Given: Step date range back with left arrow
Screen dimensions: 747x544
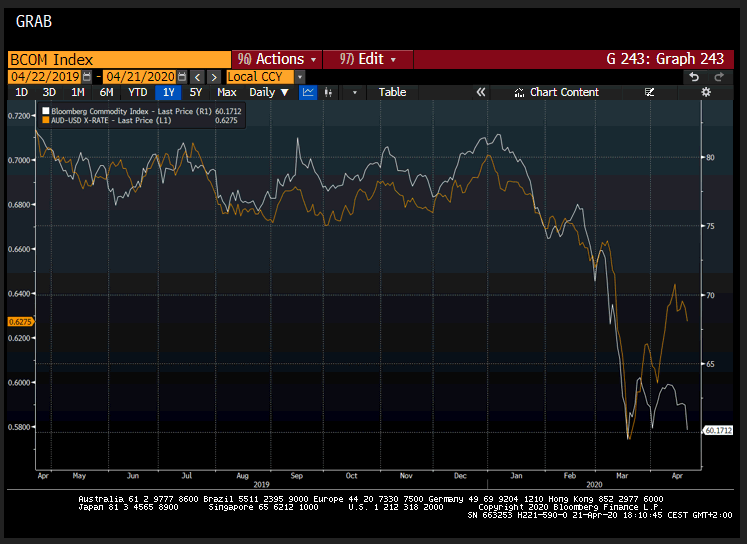Looking at the screenshot, I should [x=198, y=77].
